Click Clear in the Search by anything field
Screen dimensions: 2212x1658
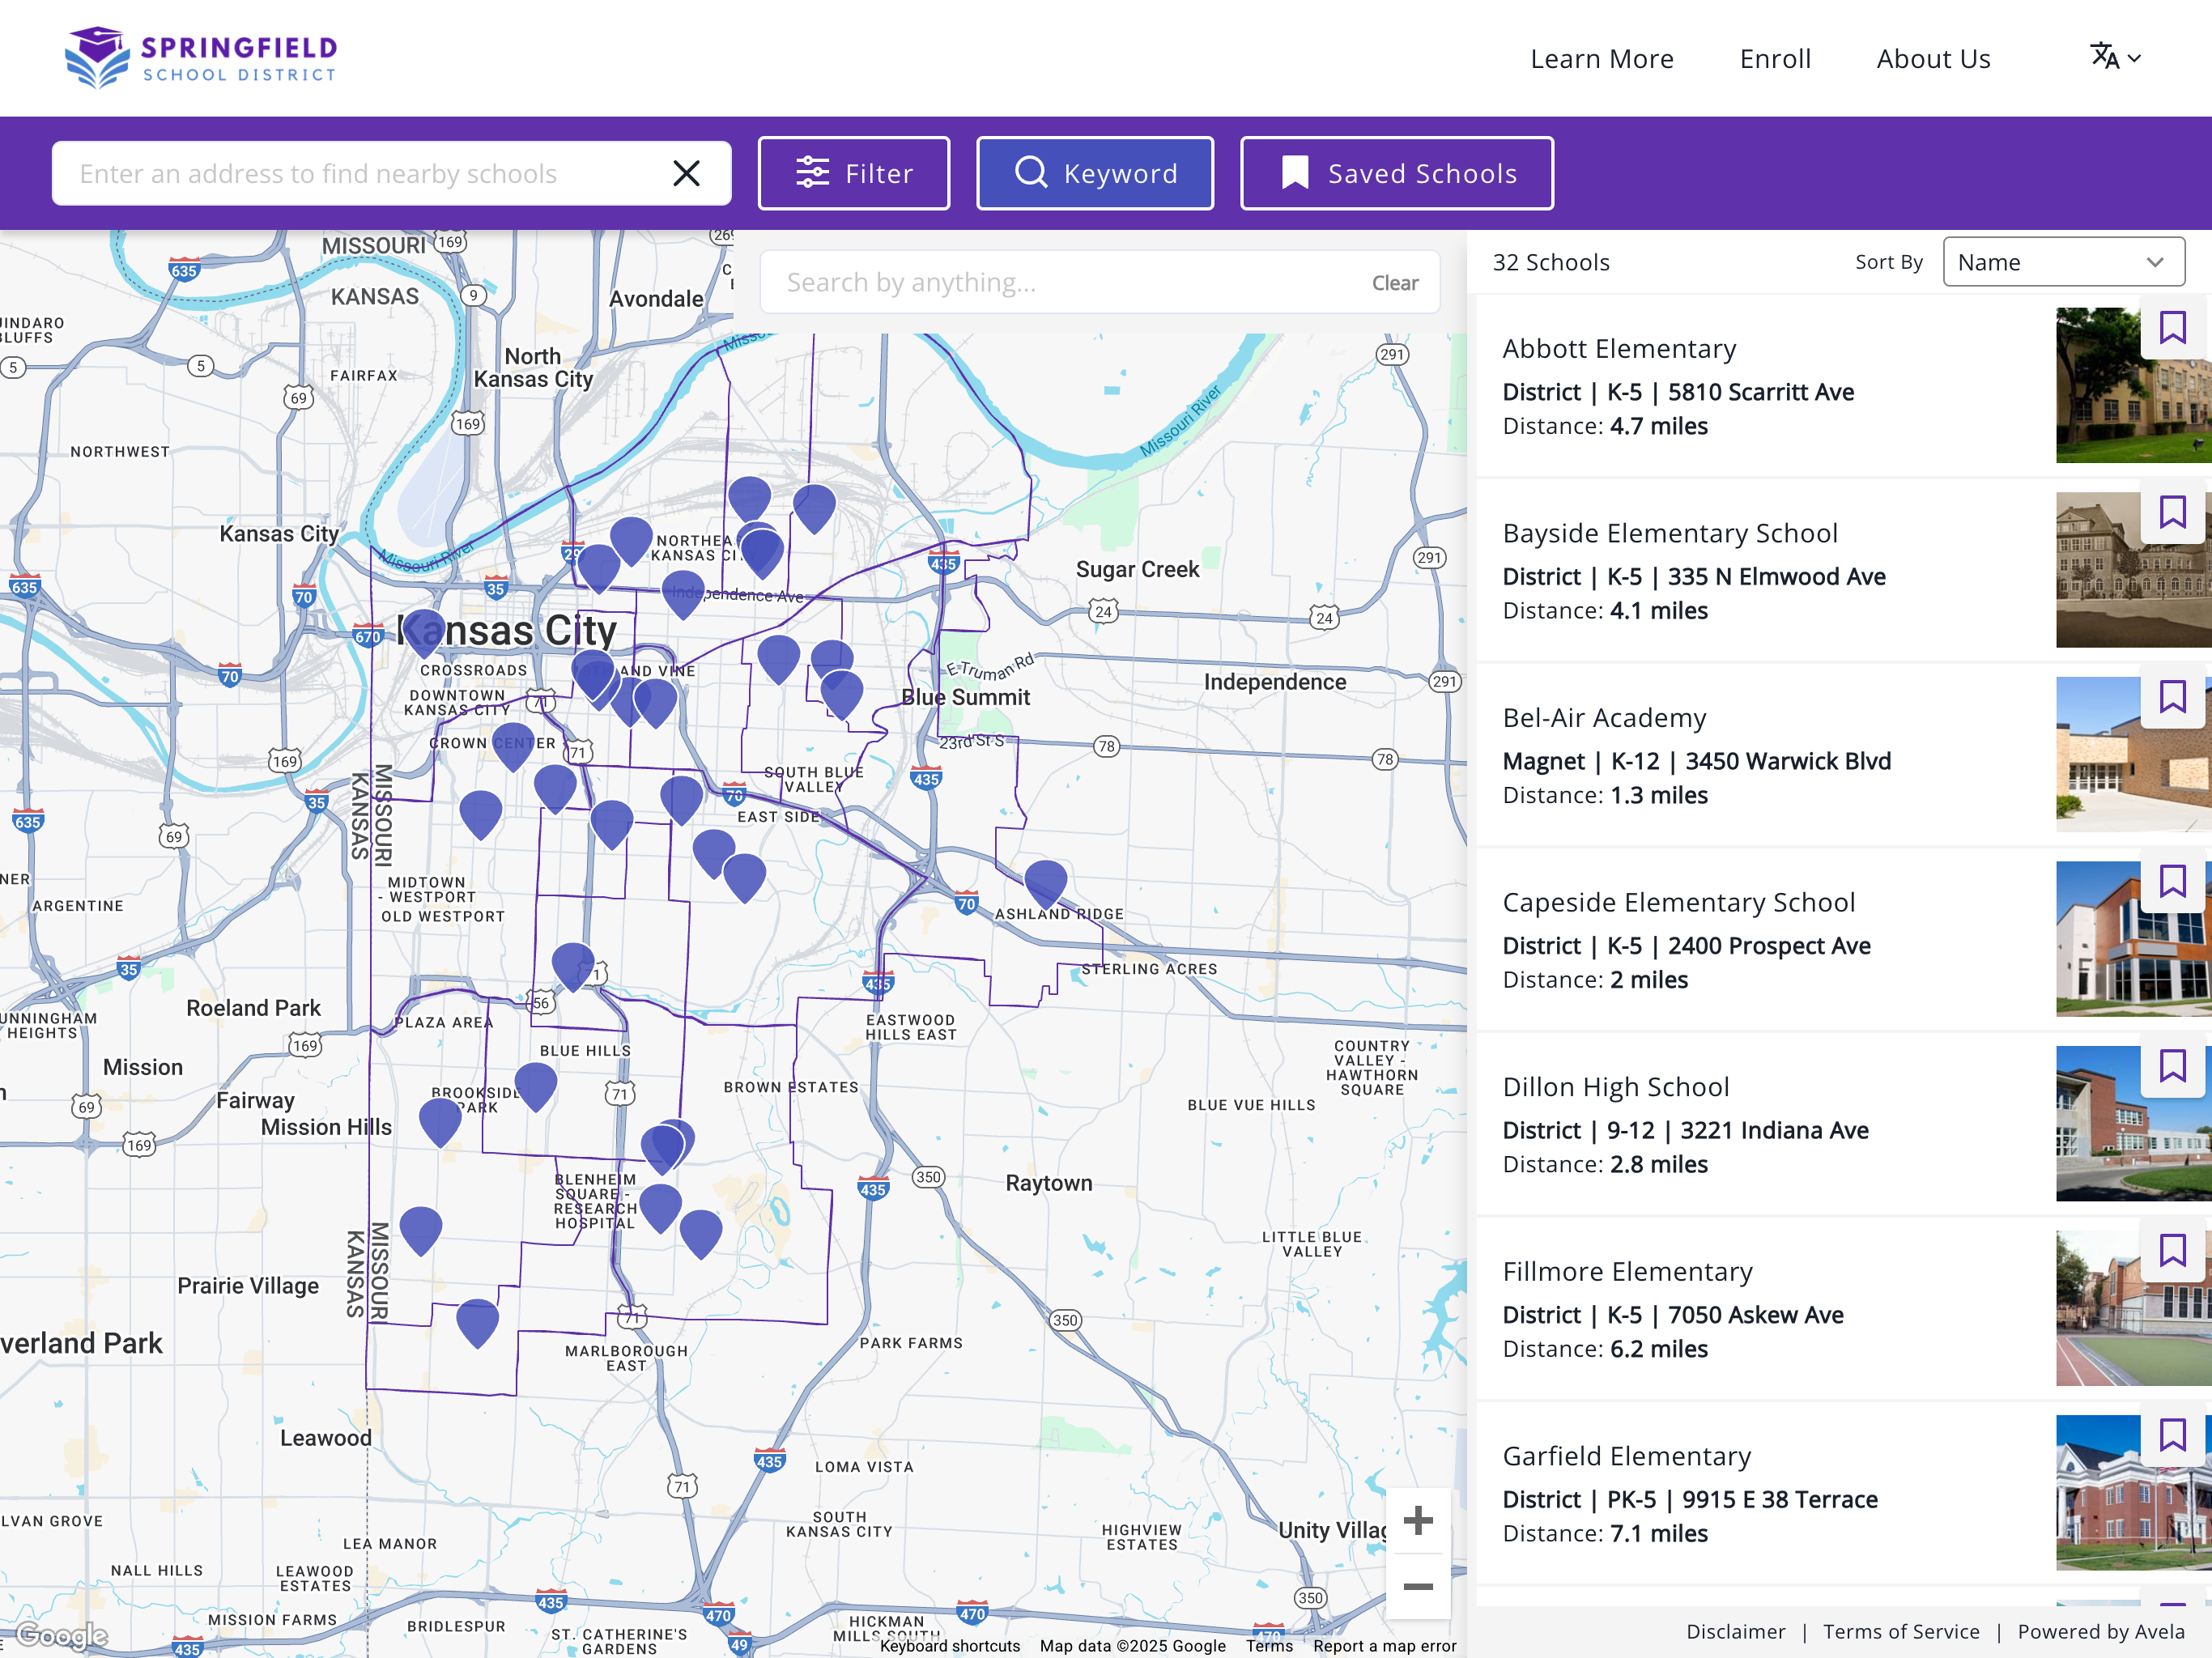[1394, 282]
